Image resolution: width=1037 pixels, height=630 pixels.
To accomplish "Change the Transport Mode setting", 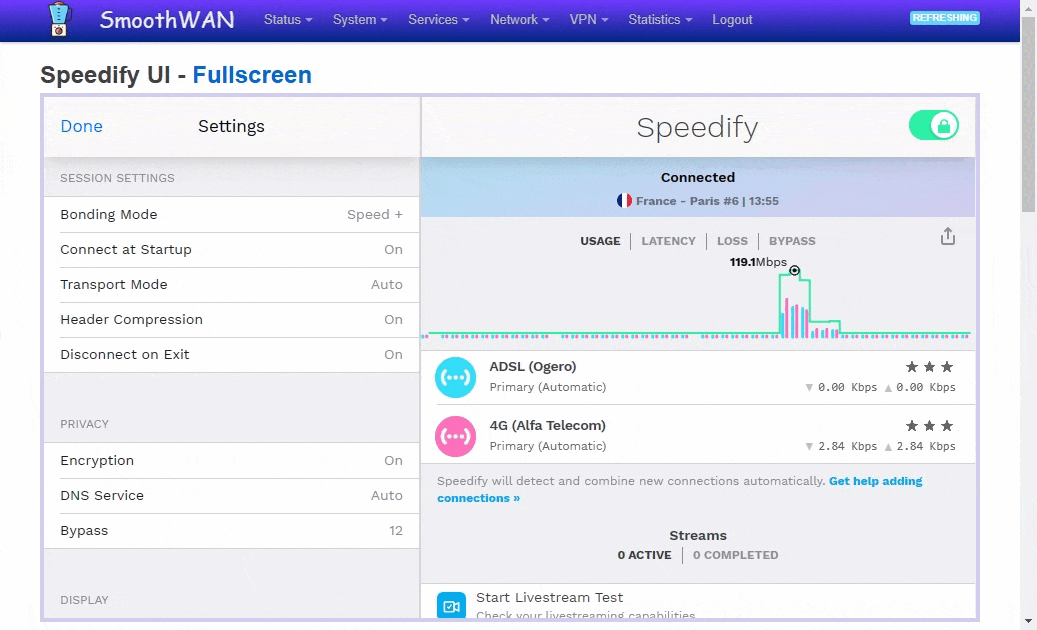I will pyautogui.click(x=231, y=284).
